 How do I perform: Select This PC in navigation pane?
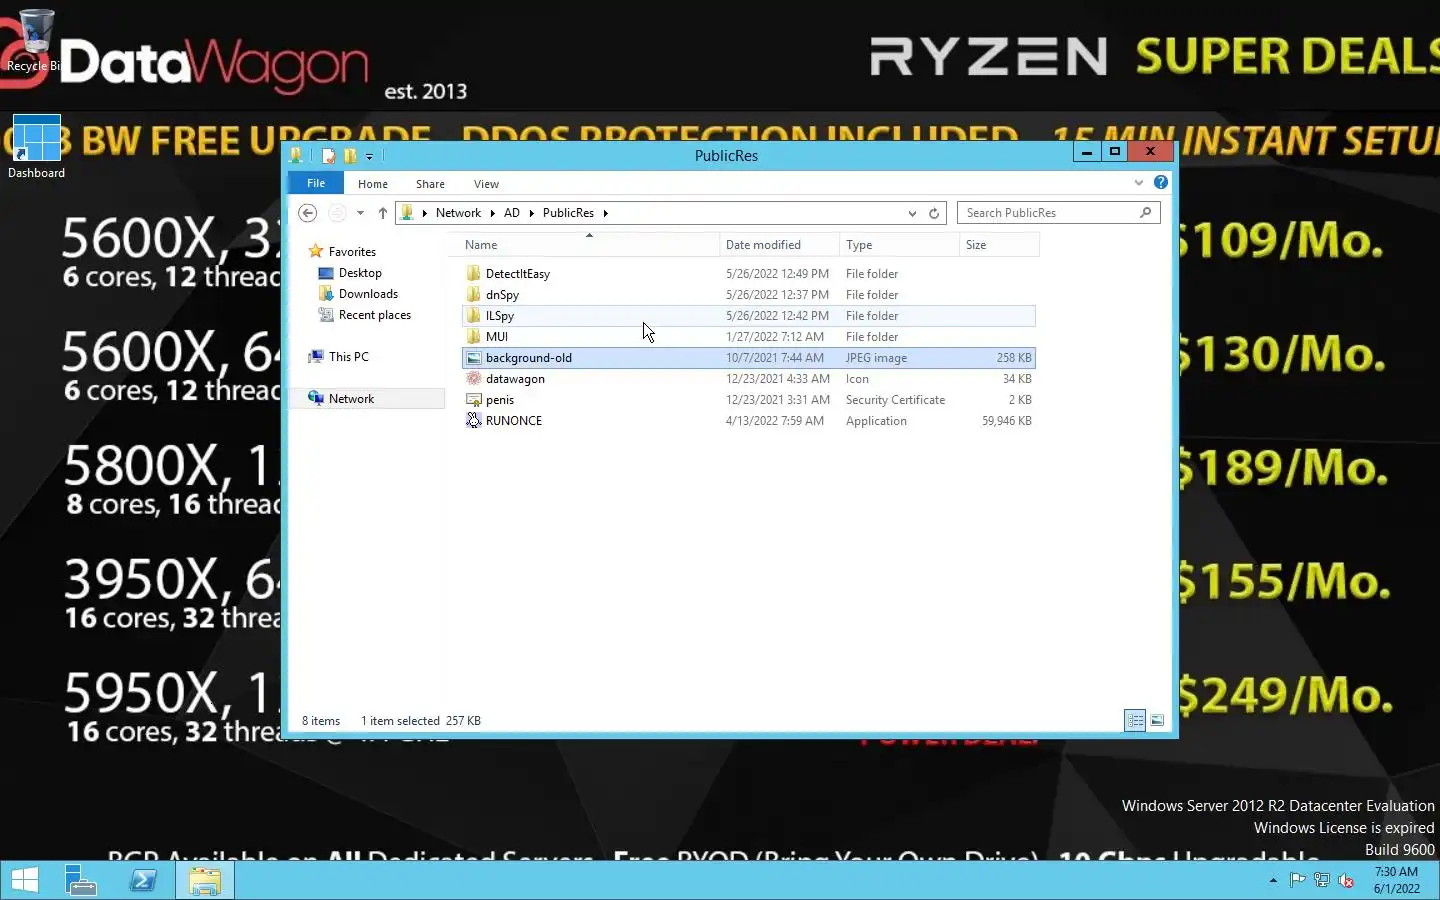point(348,357)
